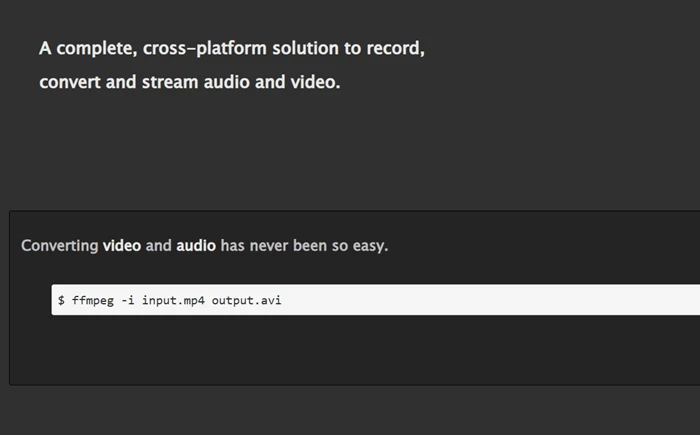
Task: Click the '$' prompt symbol
Action: [x=61, y=300]
